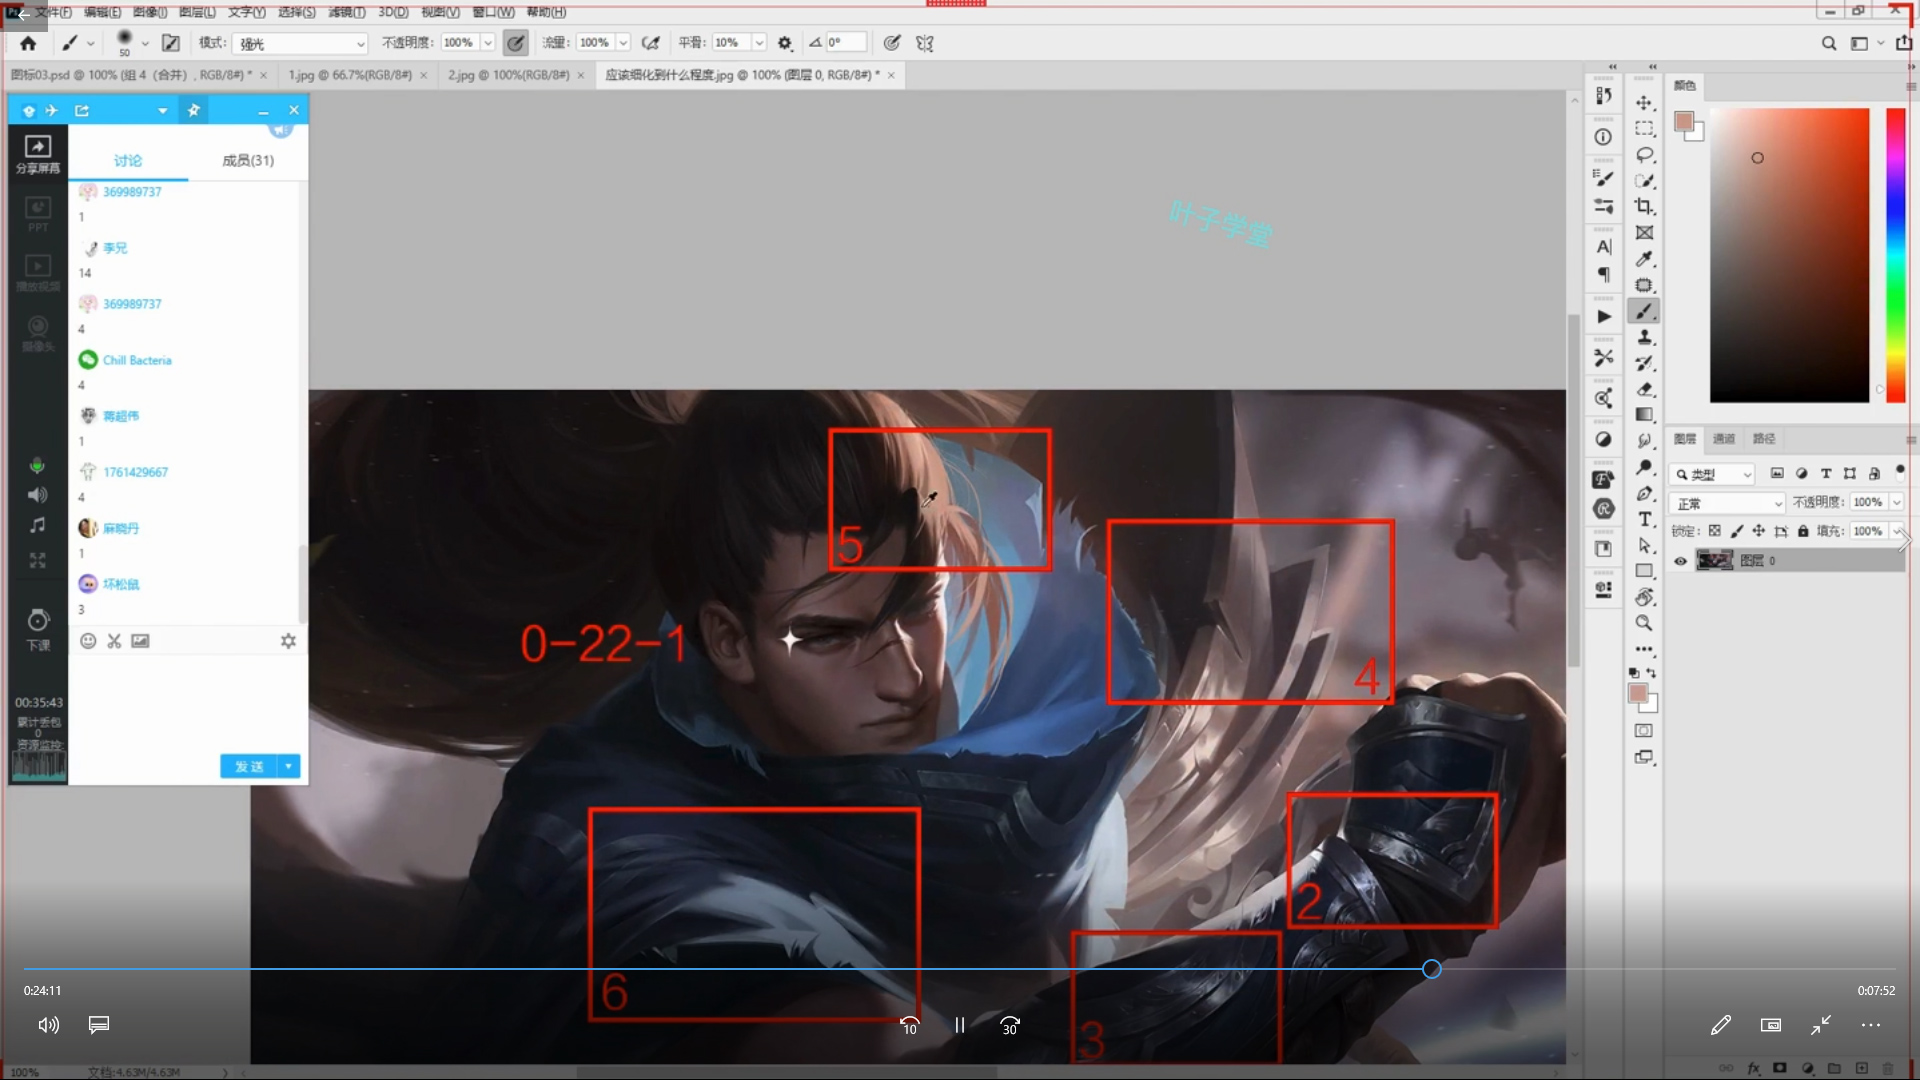Click the Home icon in options bar
This screenshot has height=1080, width=1920.
pos(28,43)
